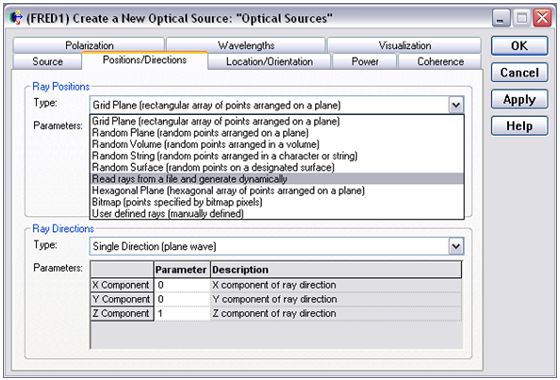Click the Apply button
560x380 pixels.
(x=519, y=99)
